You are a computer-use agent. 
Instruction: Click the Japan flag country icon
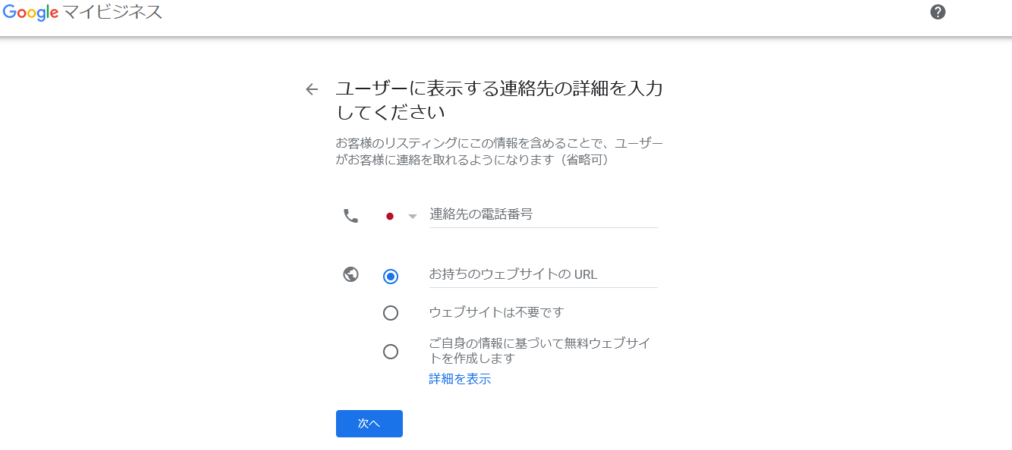pos(390,216)
